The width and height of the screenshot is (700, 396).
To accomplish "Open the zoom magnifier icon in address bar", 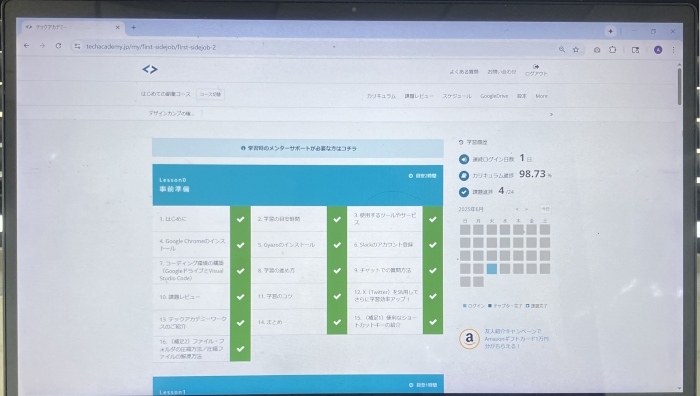I will (x=562, y=50).
